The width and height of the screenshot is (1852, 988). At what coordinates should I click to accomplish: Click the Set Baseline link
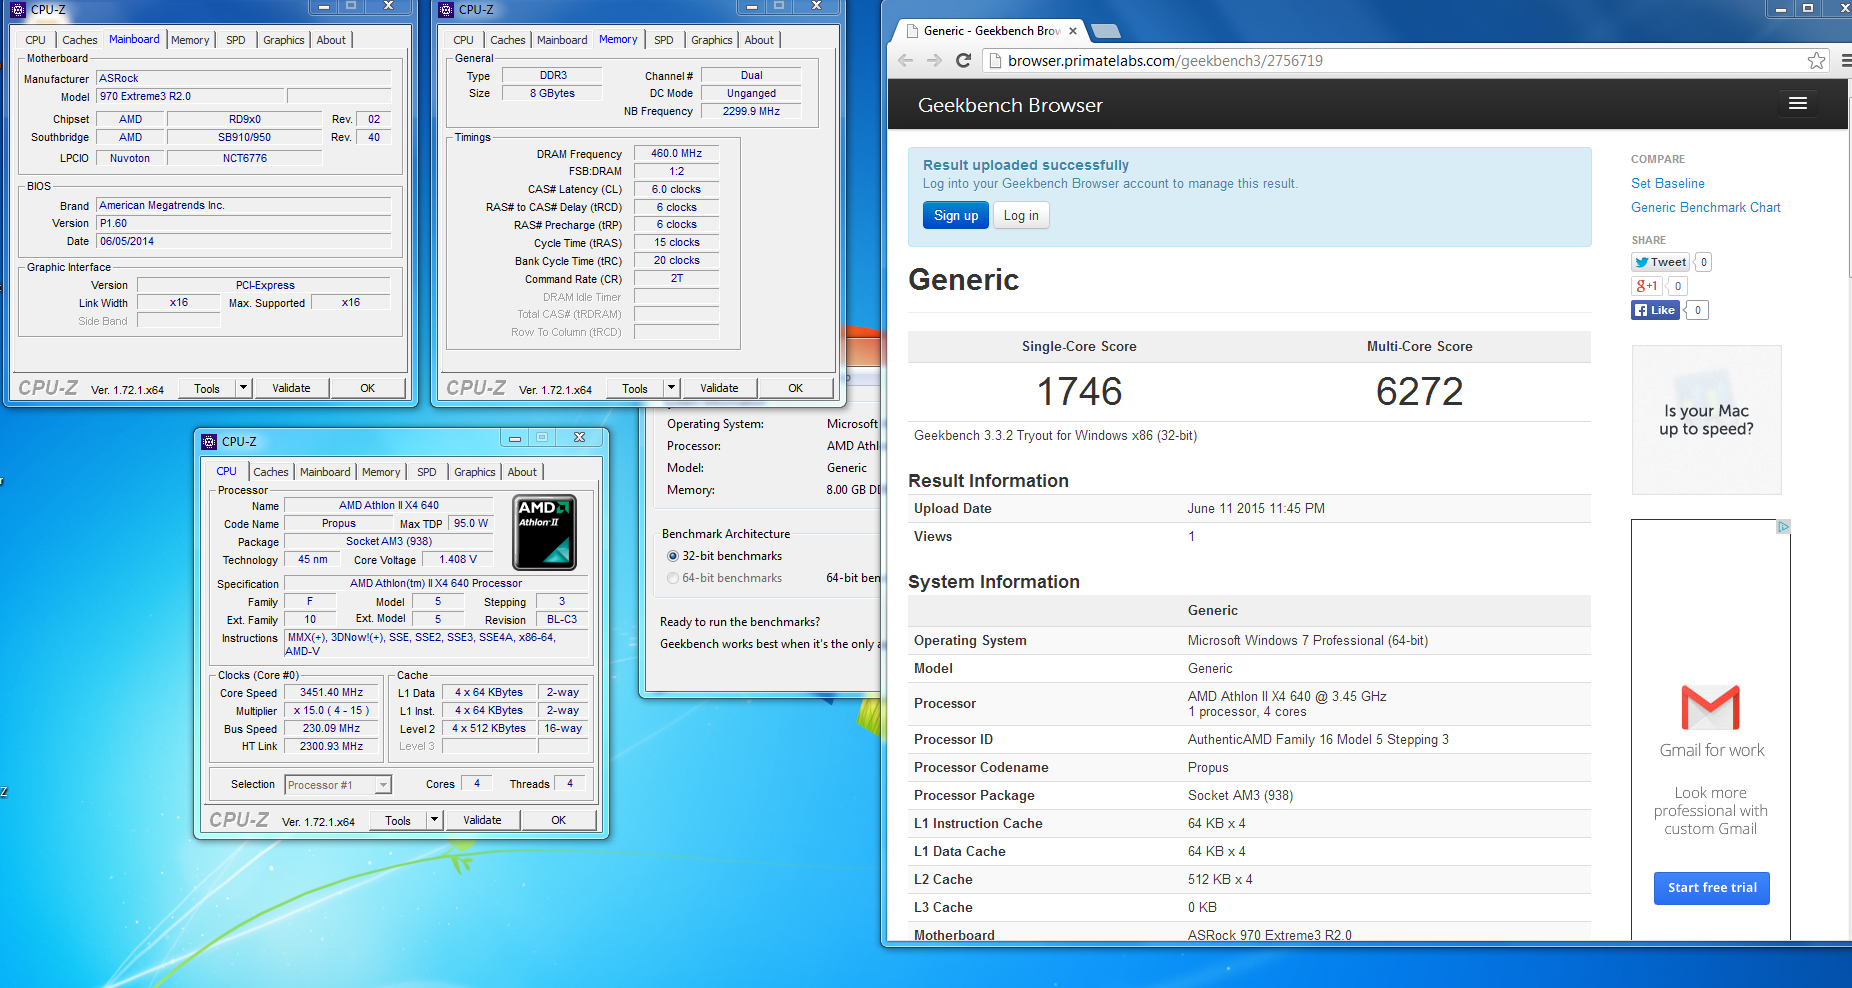pos(1667,183)
